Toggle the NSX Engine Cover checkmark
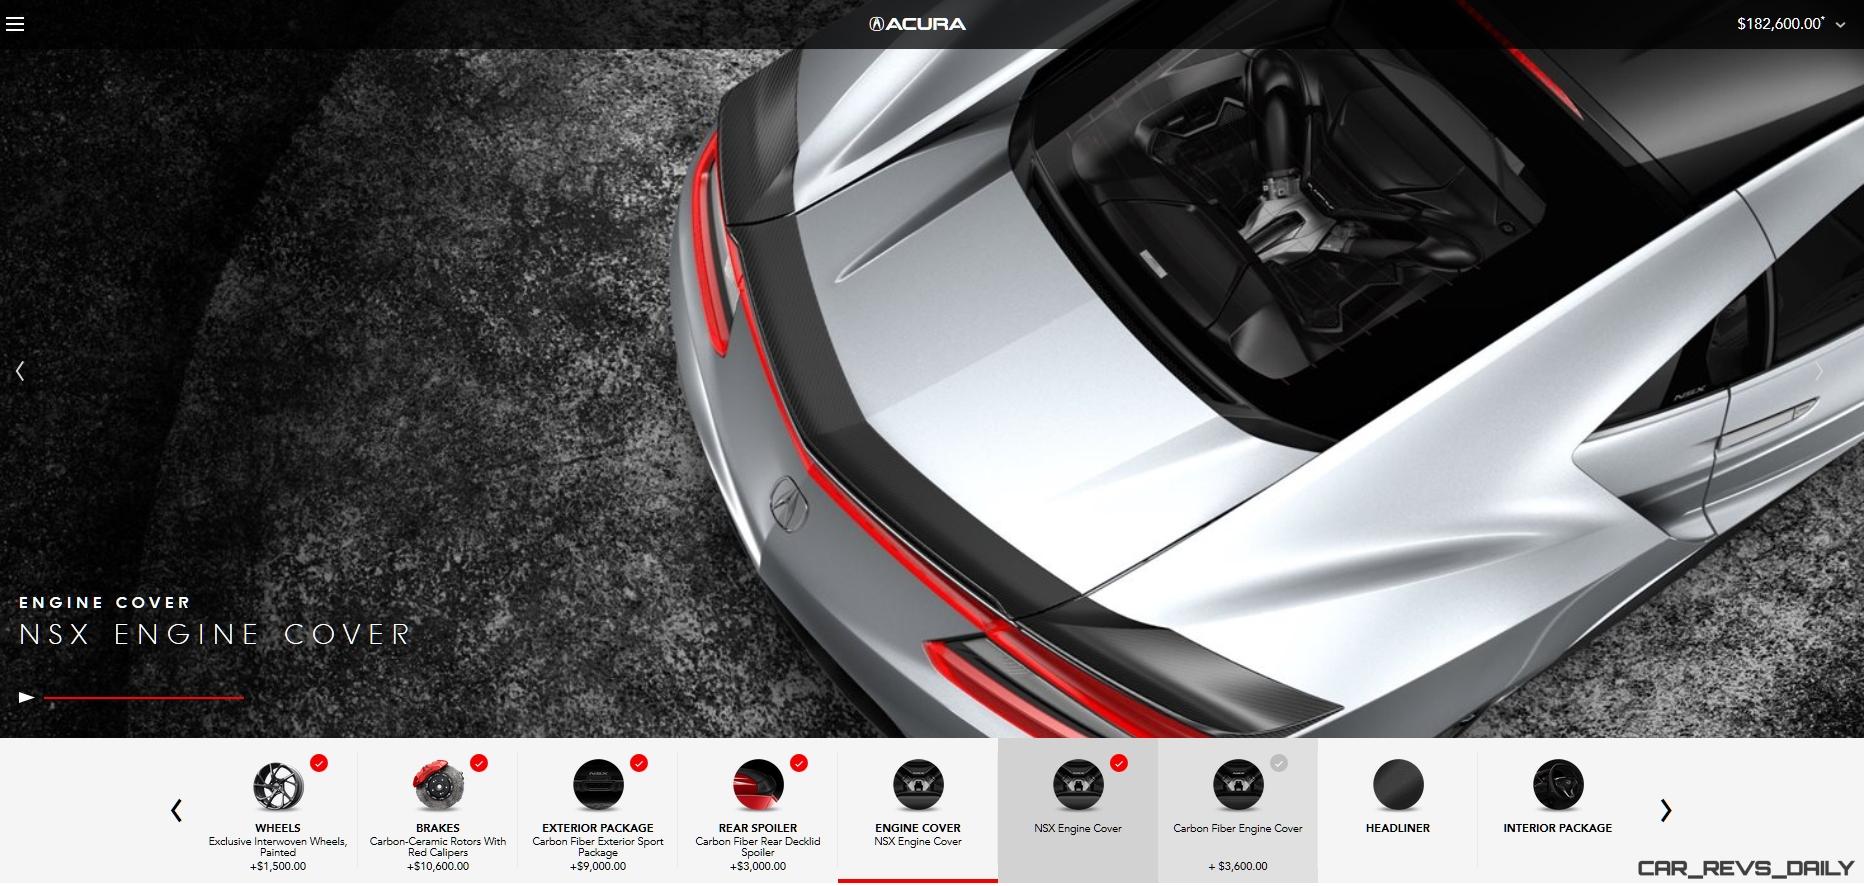This screenshot has width=1864, height=886. point(1119,763)
